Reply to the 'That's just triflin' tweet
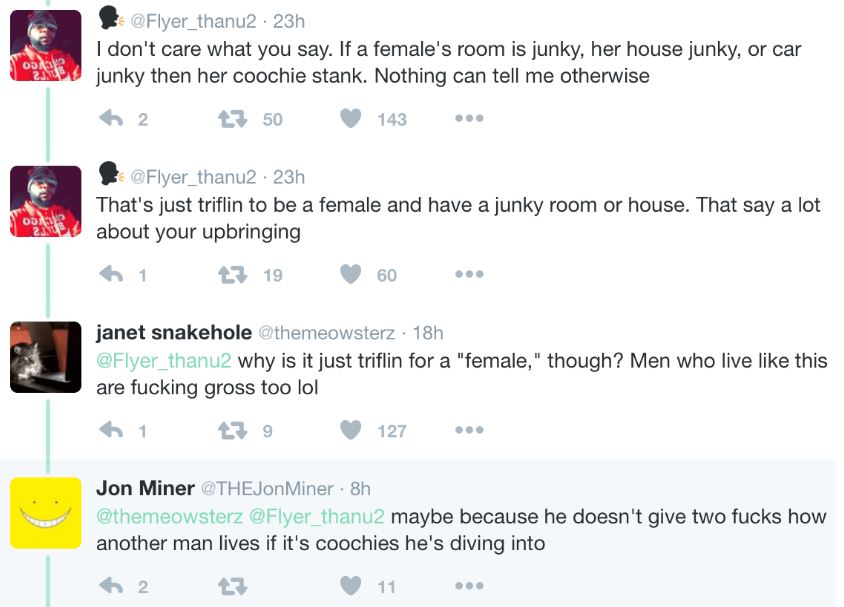 [x=112, y=275]
